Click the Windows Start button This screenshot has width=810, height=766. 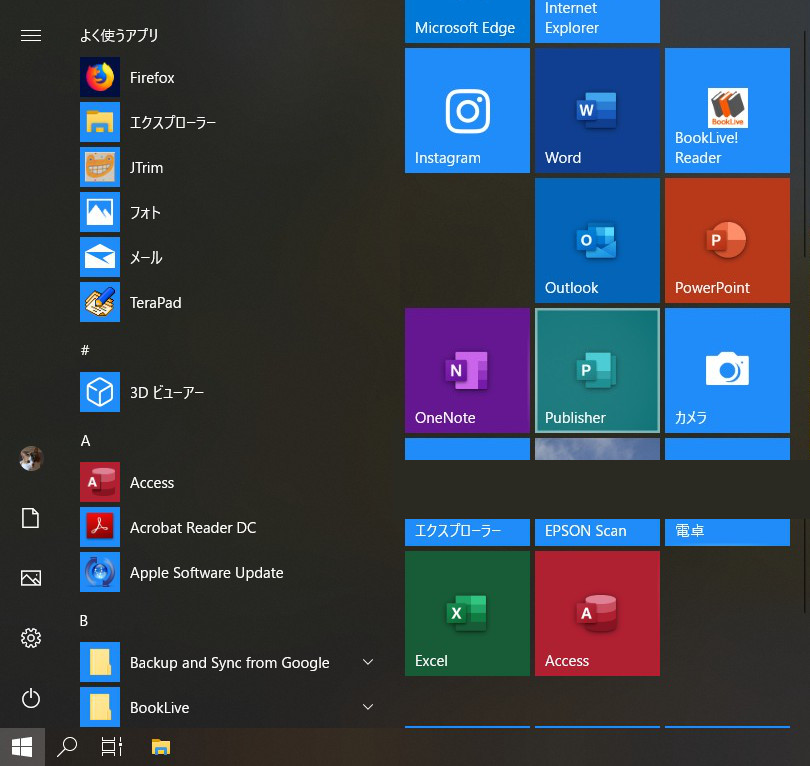tap(22, 747)
